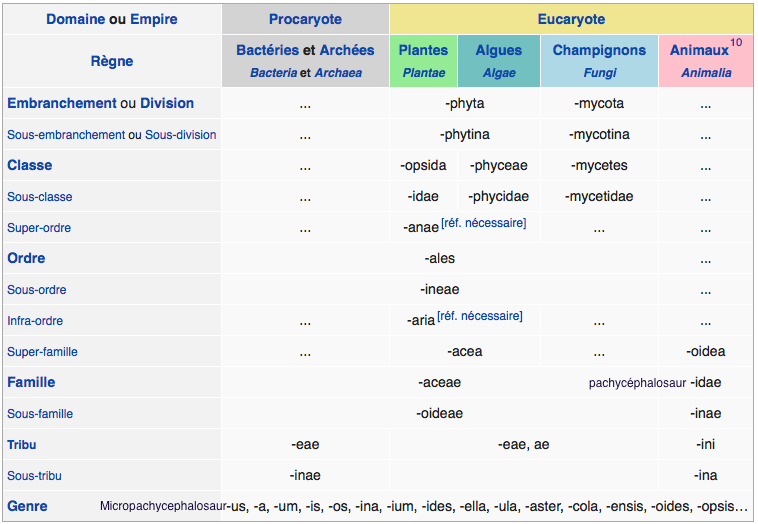Click the Genre link in last row
This screenshot has height=524, width=758.
click(27, 506)
